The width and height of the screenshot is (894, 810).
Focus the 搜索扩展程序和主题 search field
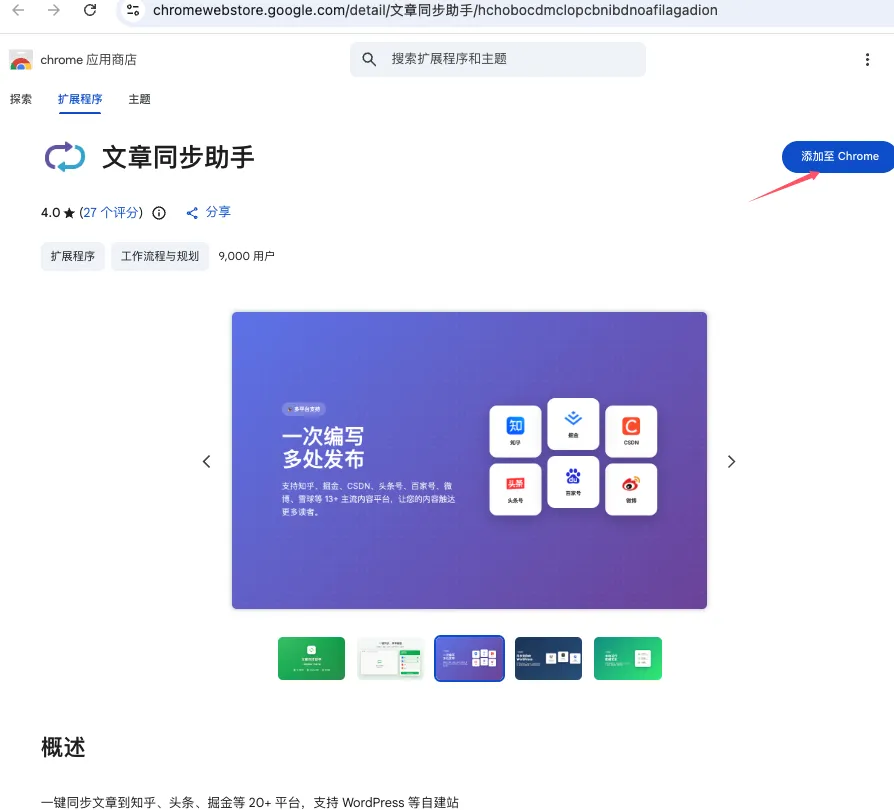point(498,59)
